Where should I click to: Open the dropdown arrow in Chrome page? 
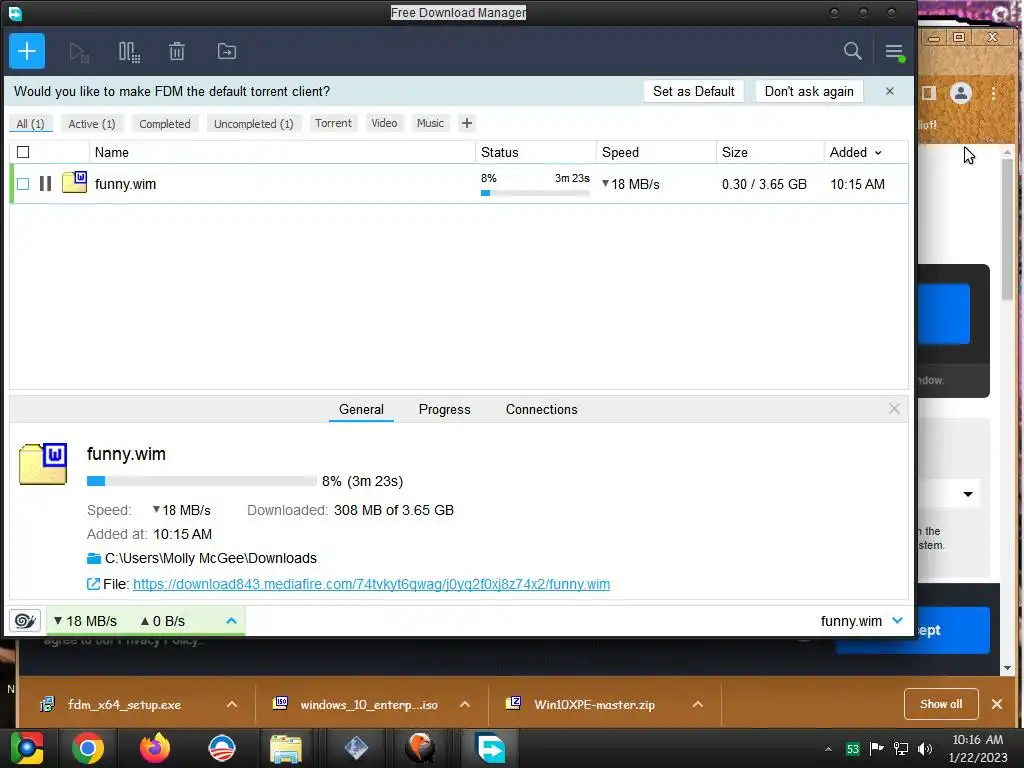coord(968,494)
